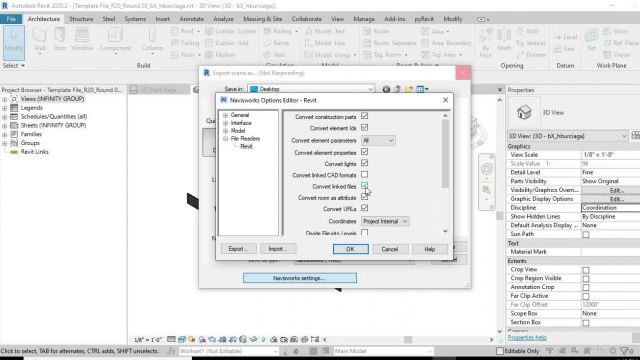Click OK in Navisworks Options Editor
640x360 pixels.
(350, 249)
